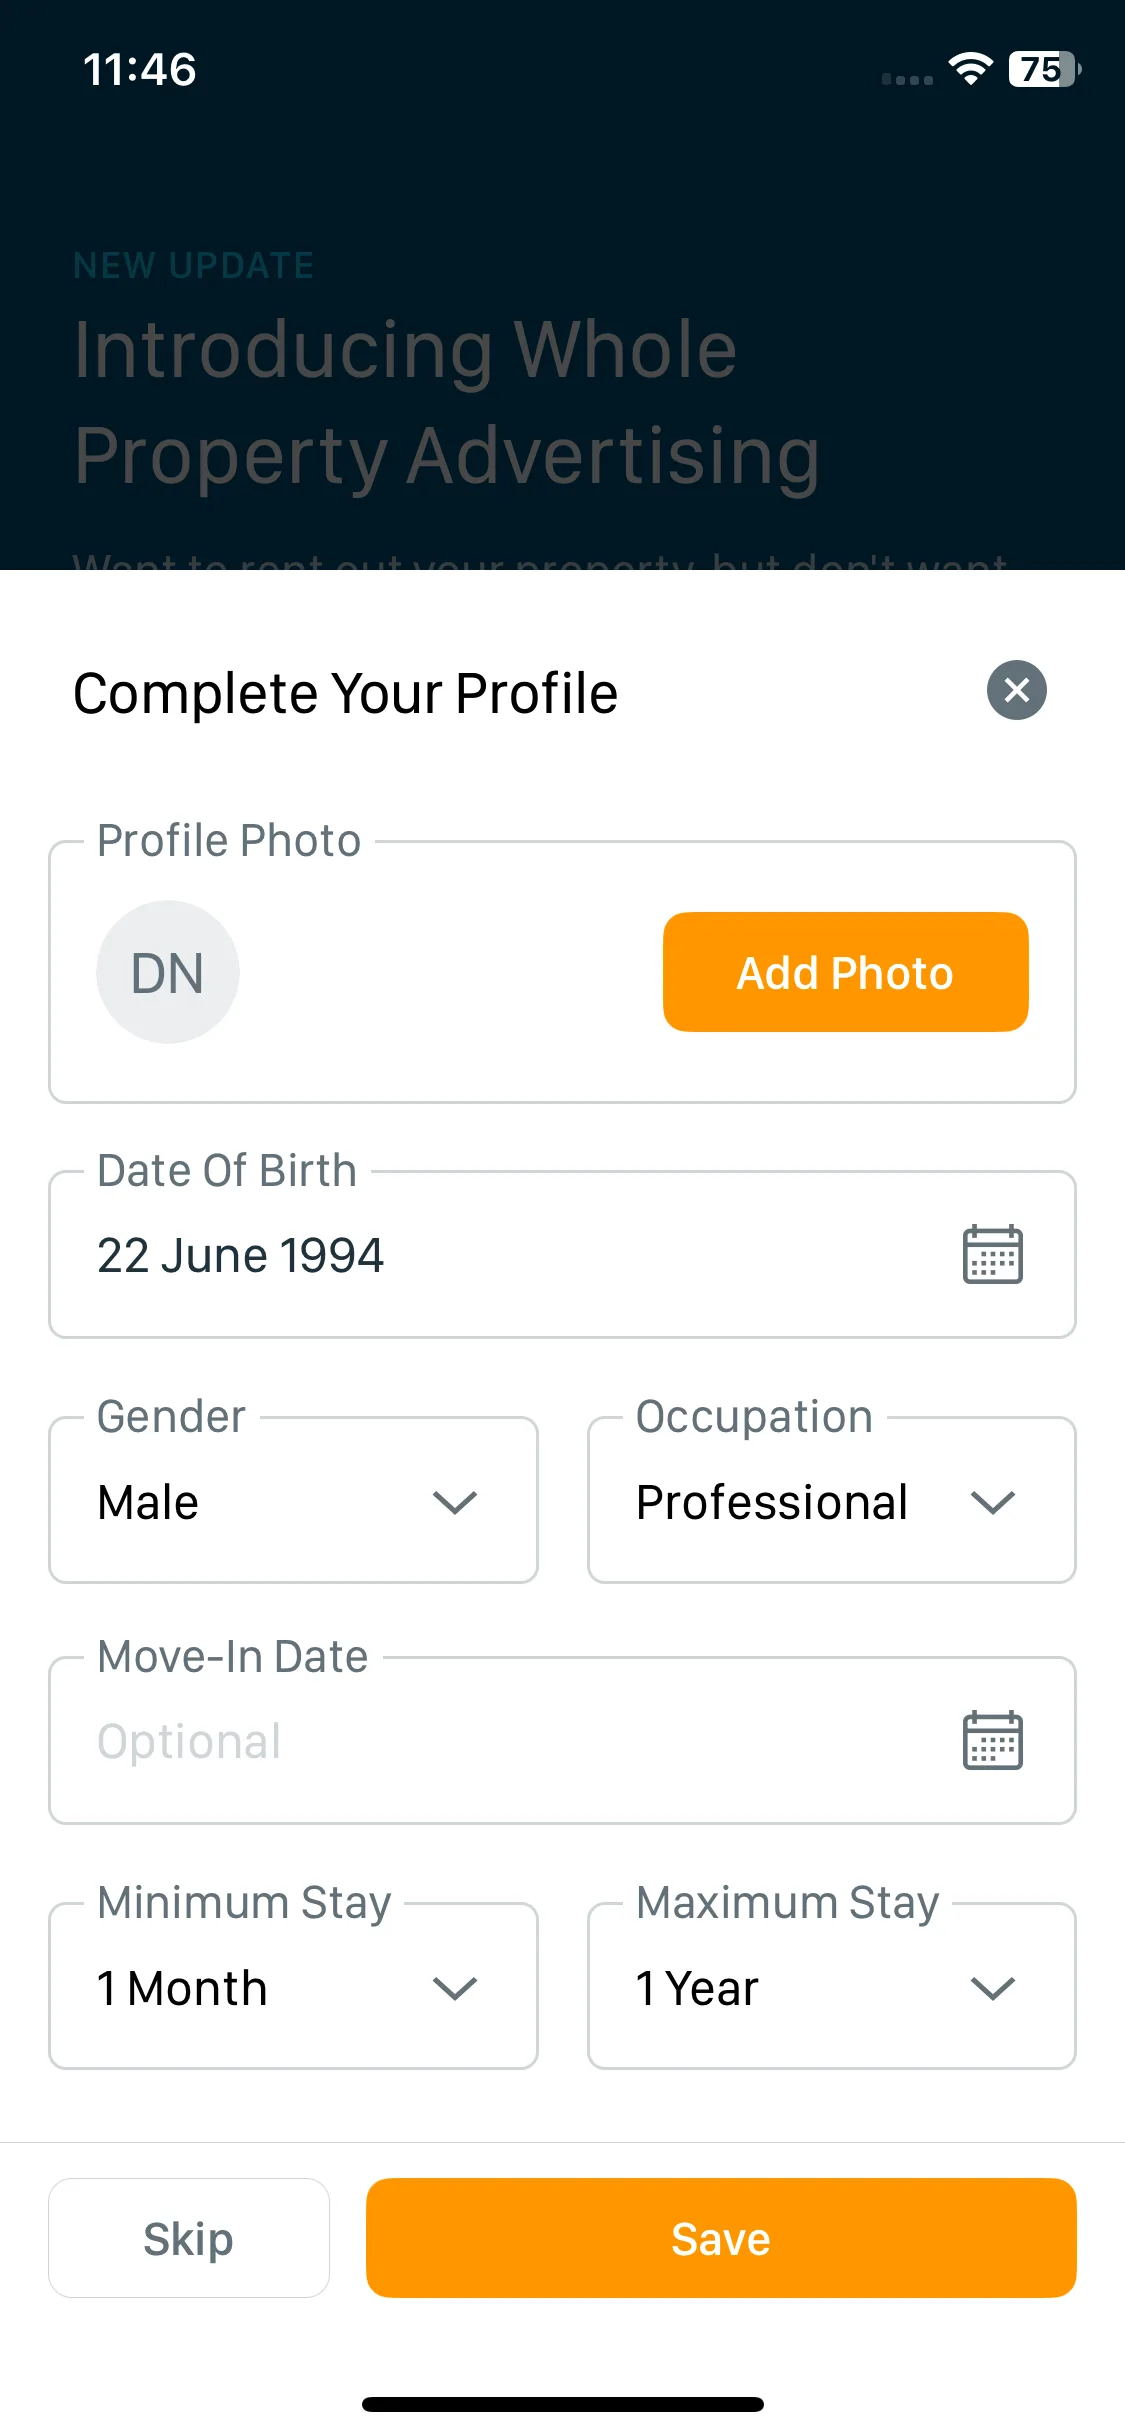The width and height of the screenshot is (1125, 2436).
Task: Close the Complete Your Profile sheet
Action: click(1016, 690)
